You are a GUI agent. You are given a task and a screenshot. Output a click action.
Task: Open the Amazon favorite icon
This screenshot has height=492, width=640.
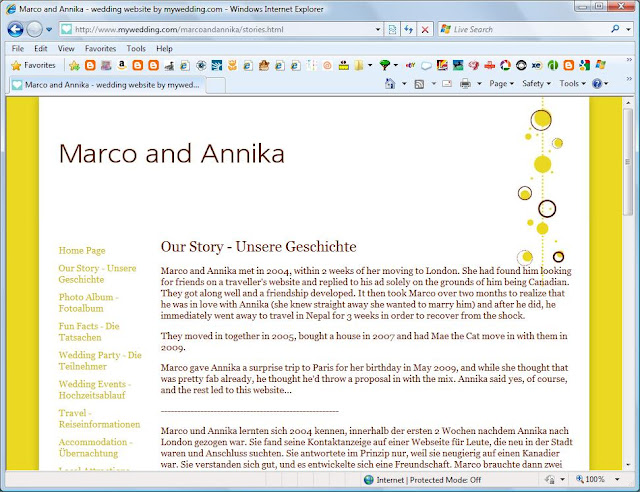click(x=122, y=65)
